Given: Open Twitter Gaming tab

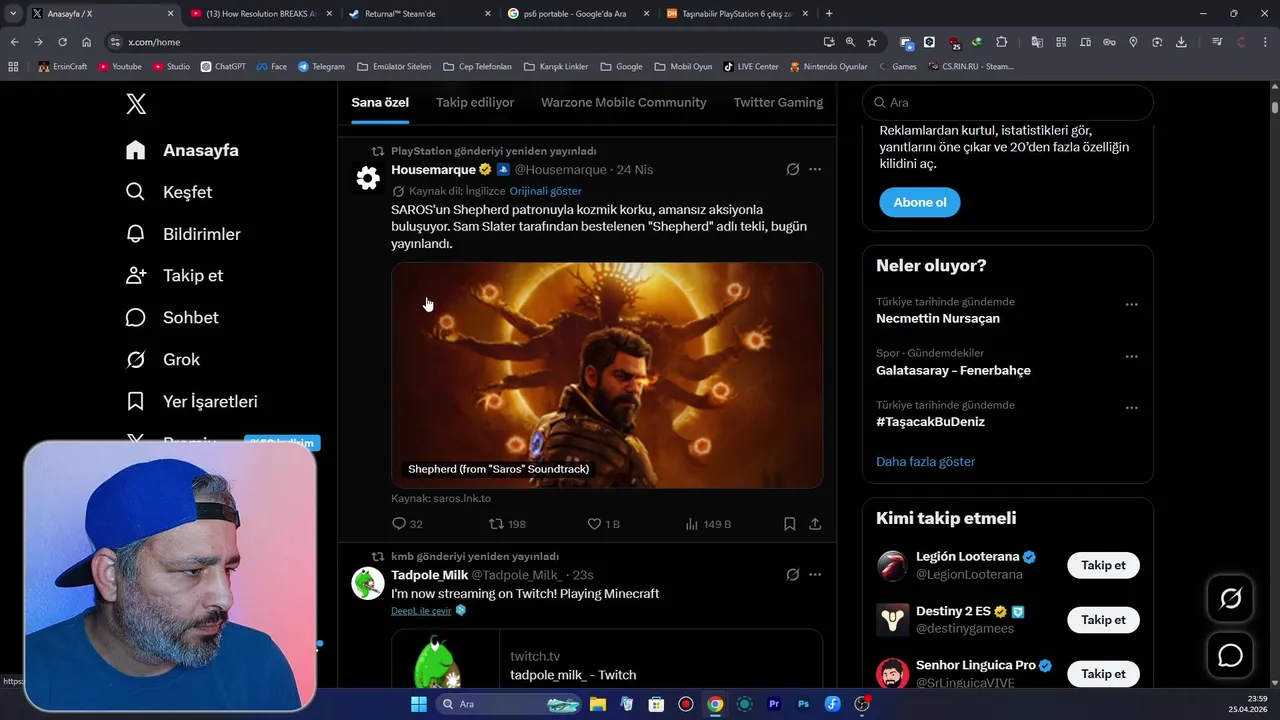Looking at the screenshot, I should coord(778,103).
